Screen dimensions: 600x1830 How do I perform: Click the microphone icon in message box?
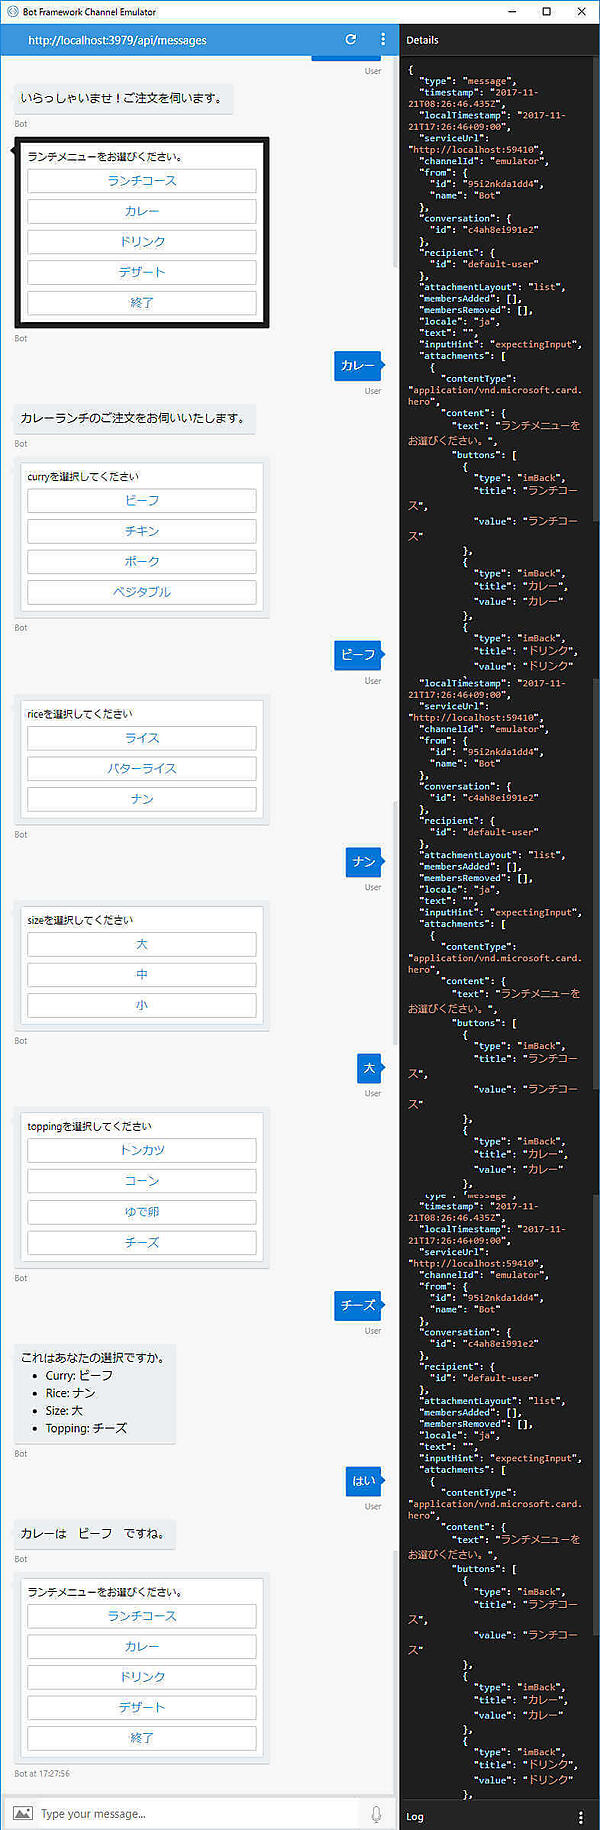pos(376,1814)
